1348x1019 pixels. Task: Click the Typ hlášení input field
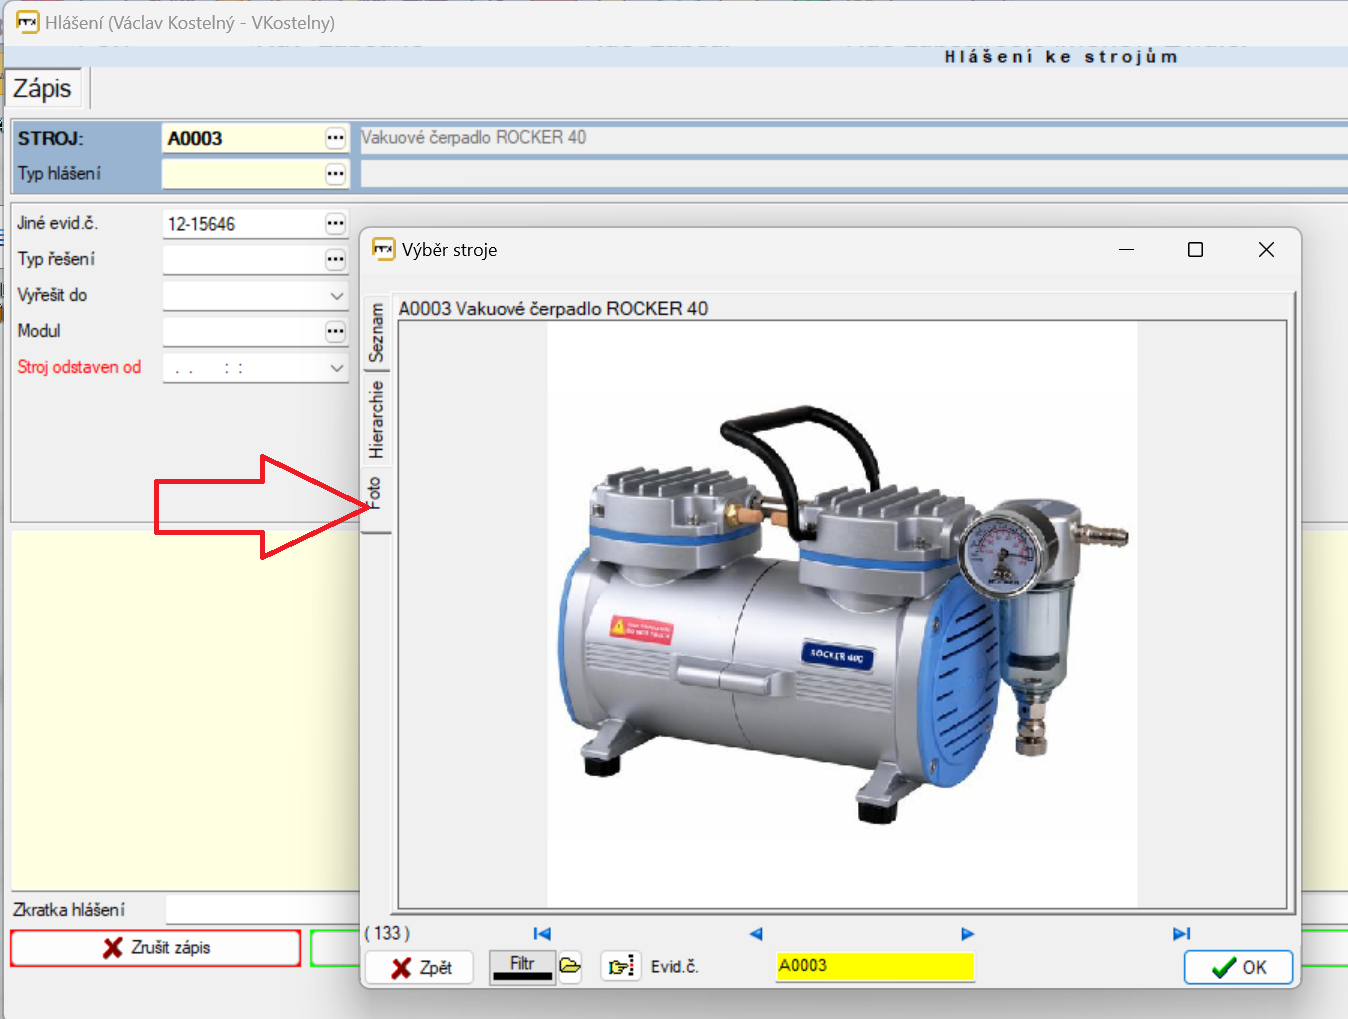243,174
